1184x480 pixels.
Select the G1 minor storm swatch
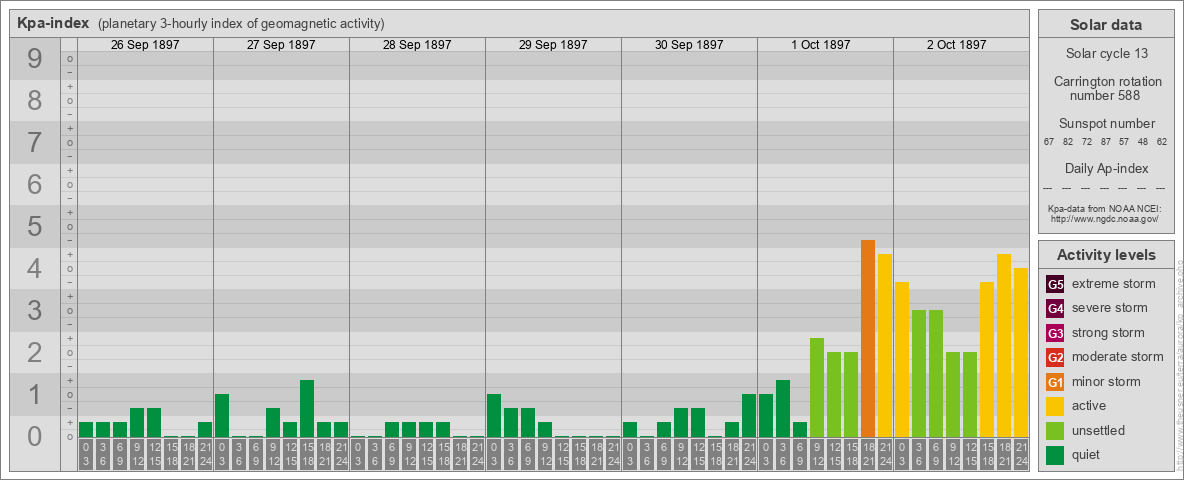coord(1055,382)
